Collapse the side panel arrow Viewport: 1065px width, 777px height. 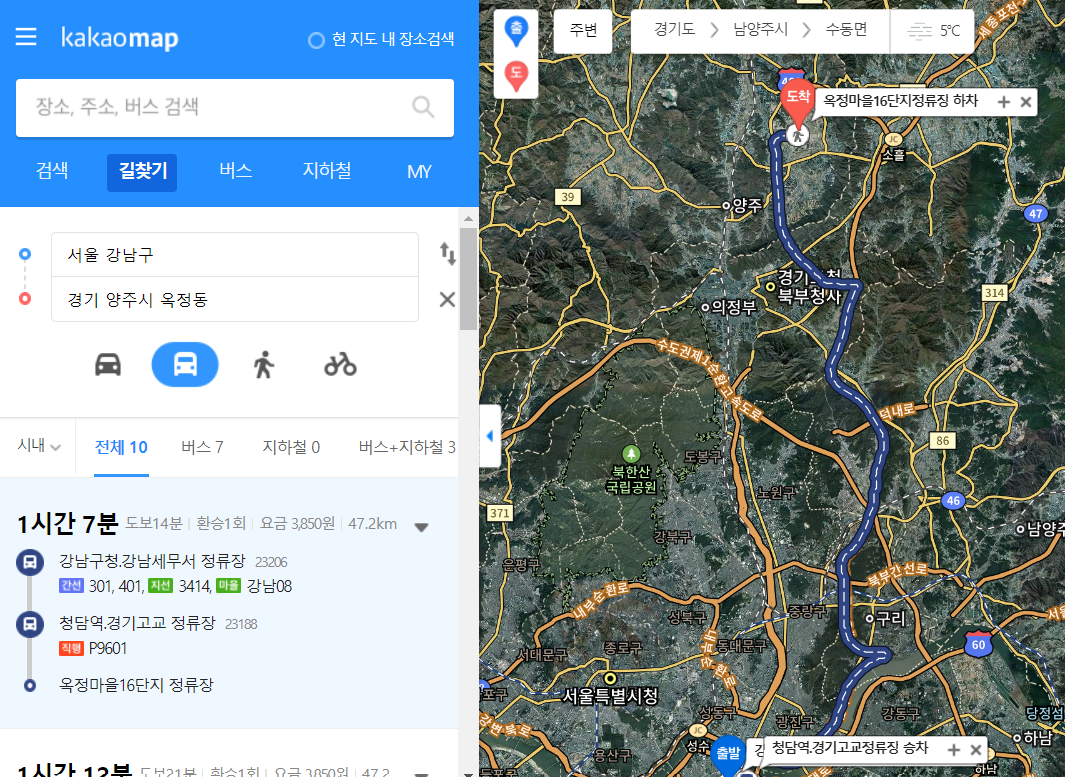point(490,436)
